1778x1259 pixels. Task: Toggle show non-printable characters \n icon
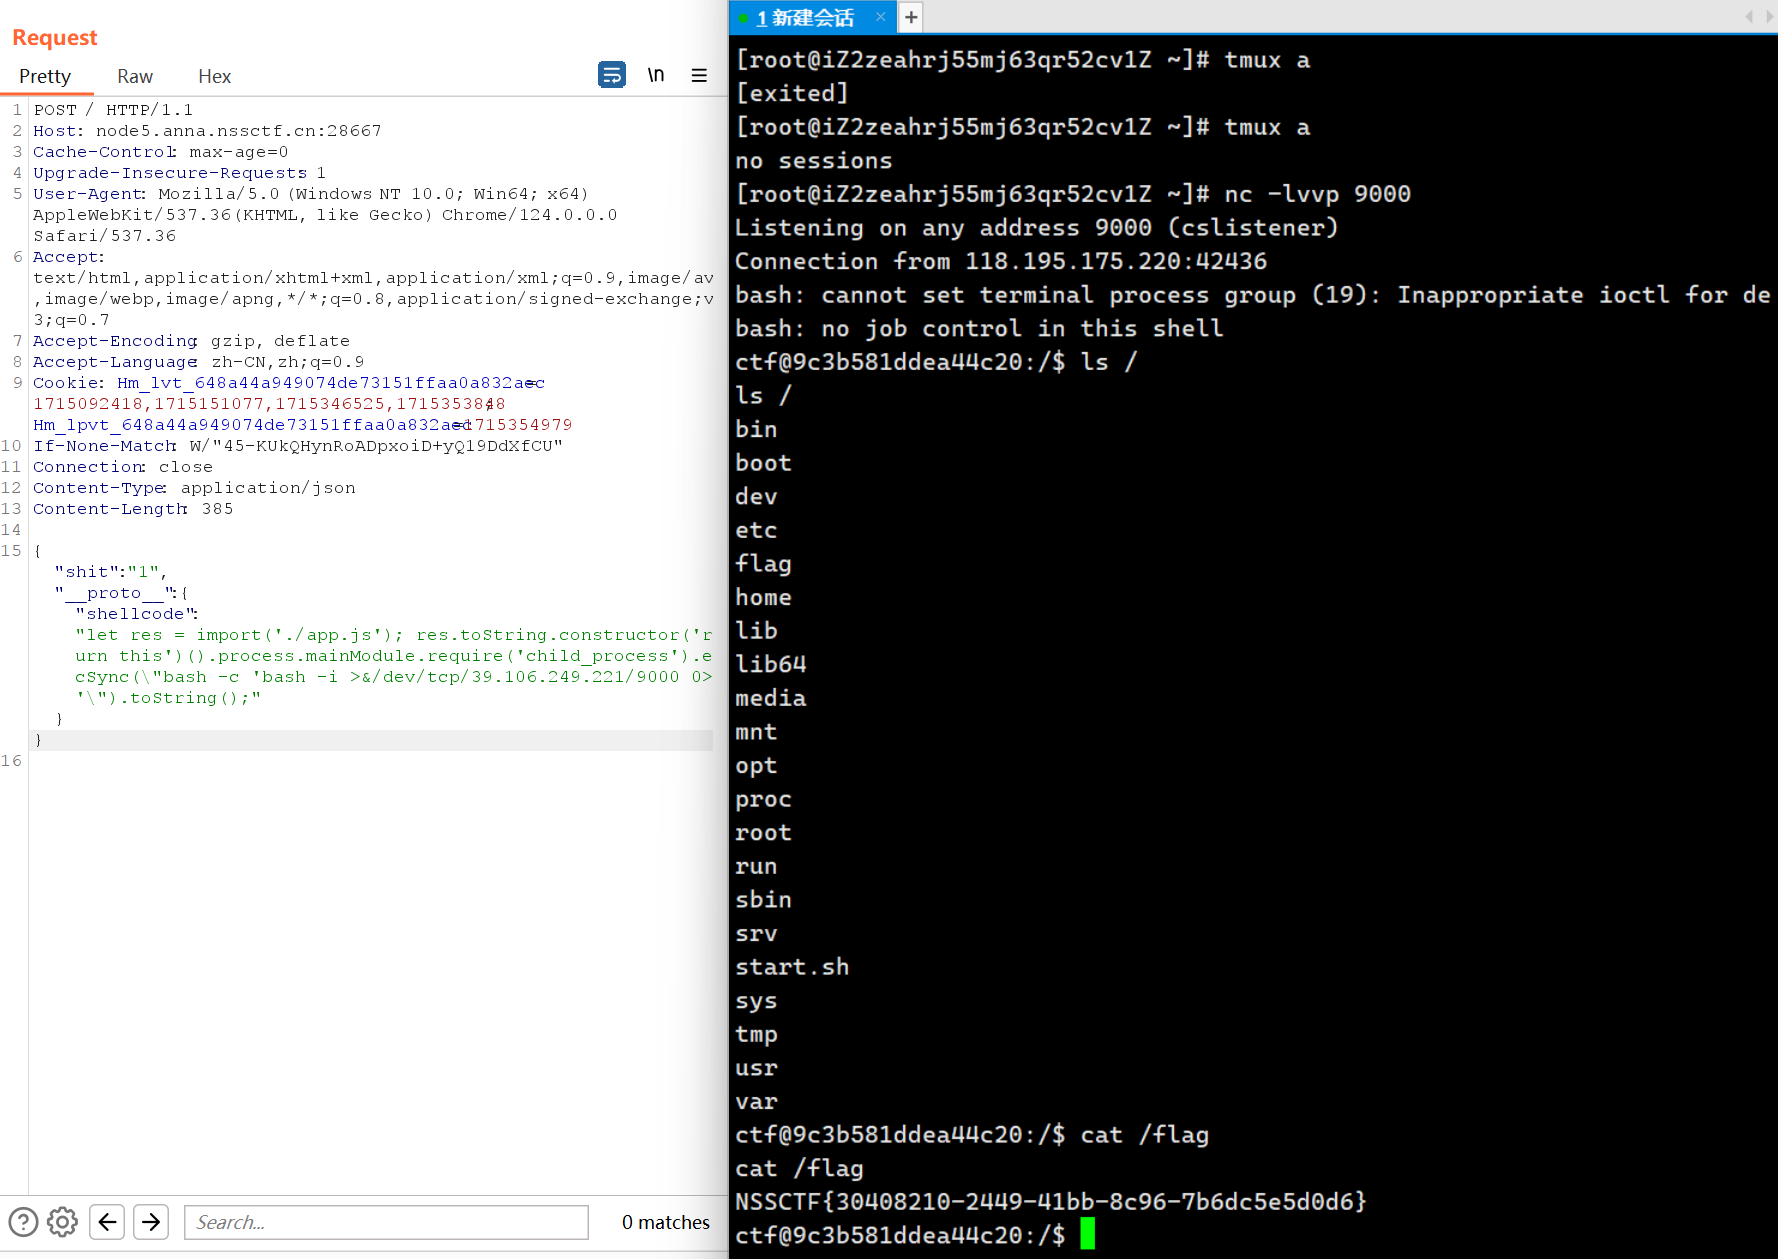(x=656, y=75)
